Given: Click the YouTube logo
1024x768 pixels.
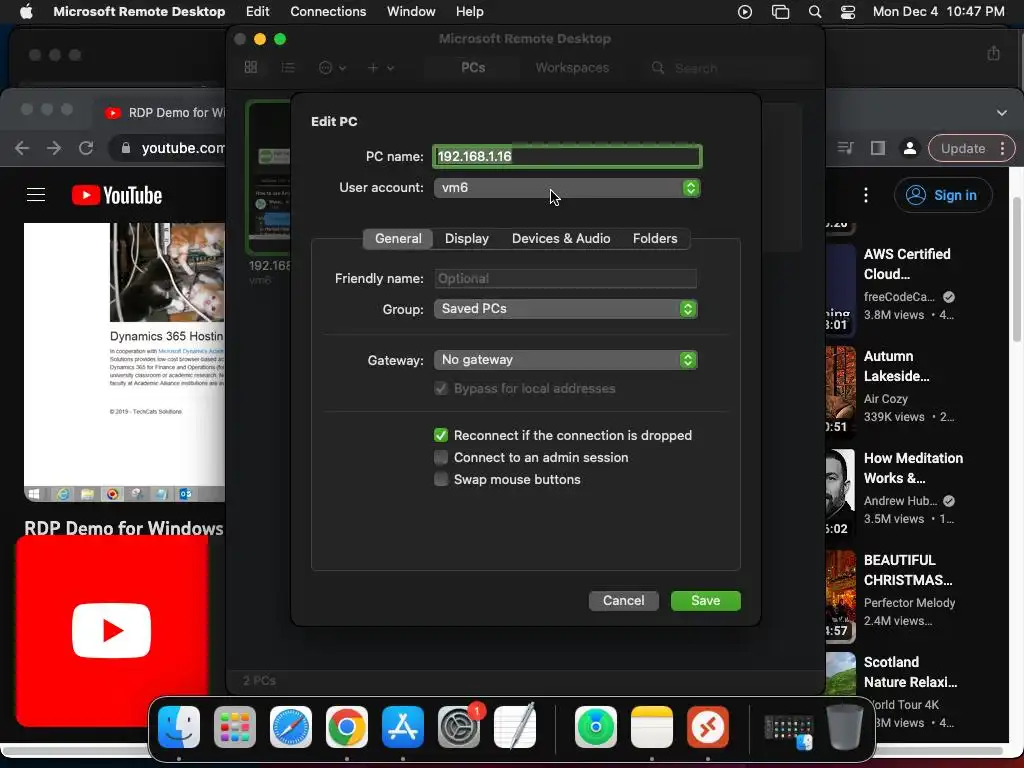Looking at the screenshot, I should [117, 195].
